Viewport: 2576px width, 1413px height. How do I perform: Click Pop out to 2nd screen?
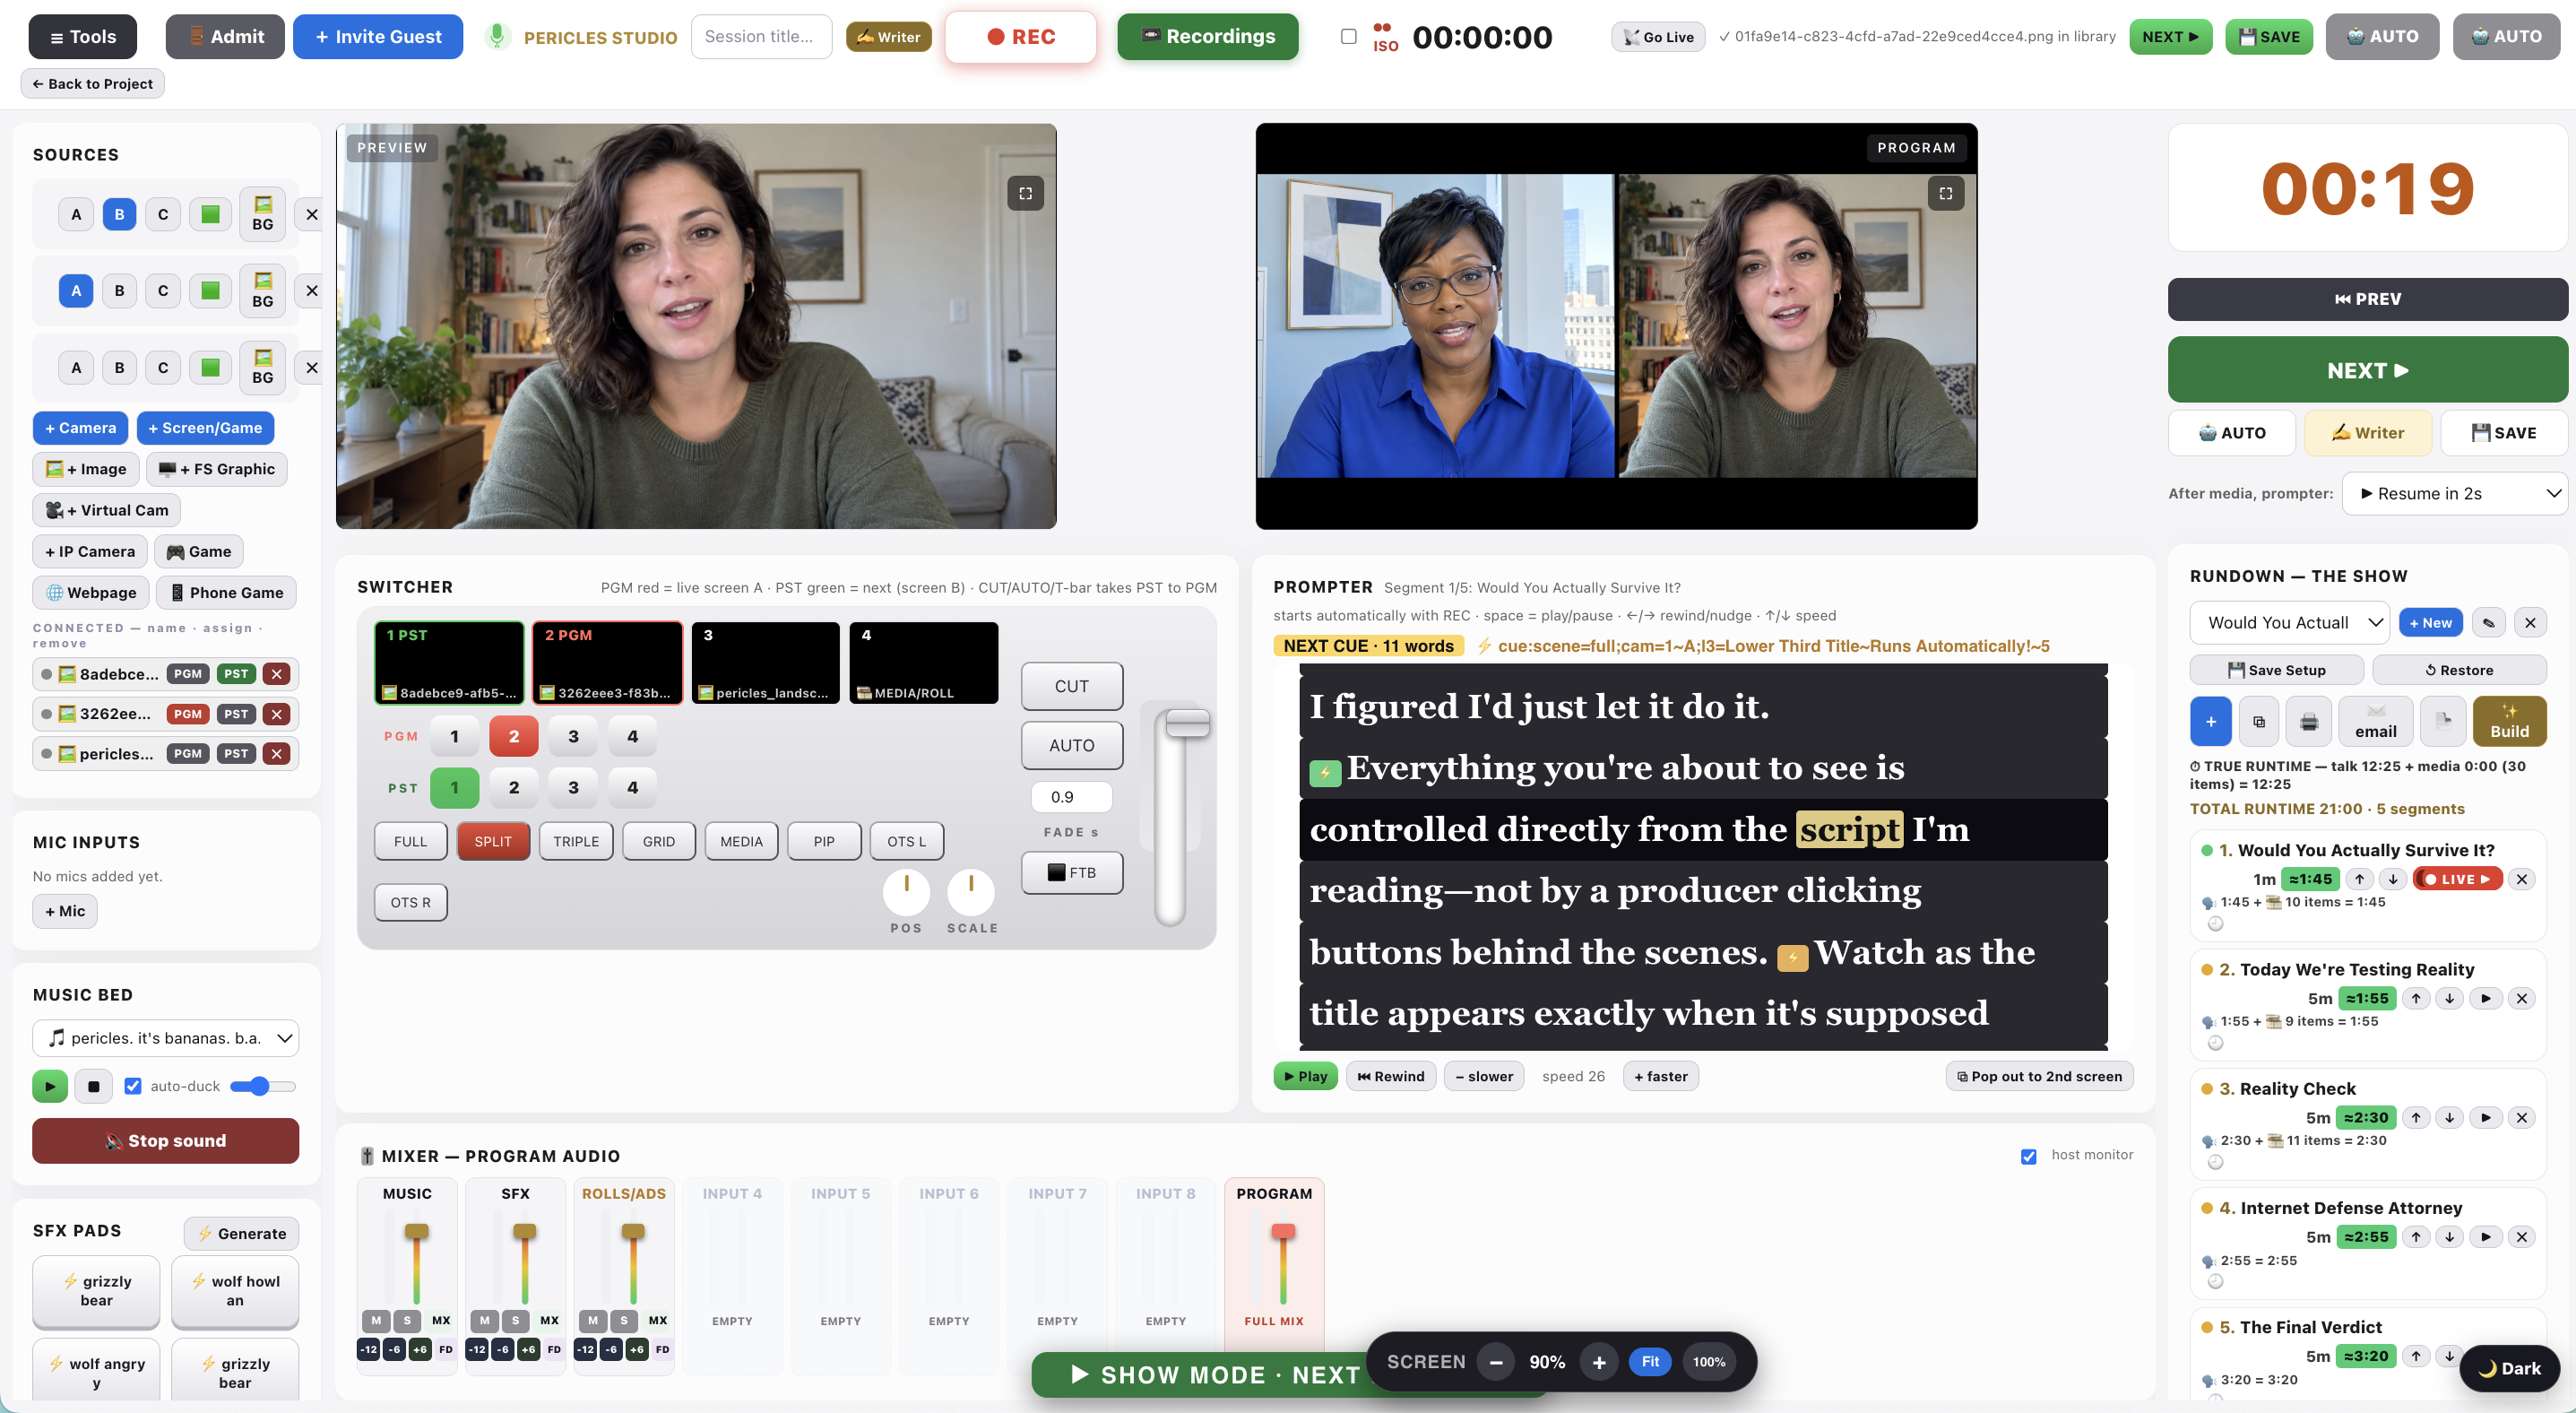pyautogui.click(x=2039, y=1076)
